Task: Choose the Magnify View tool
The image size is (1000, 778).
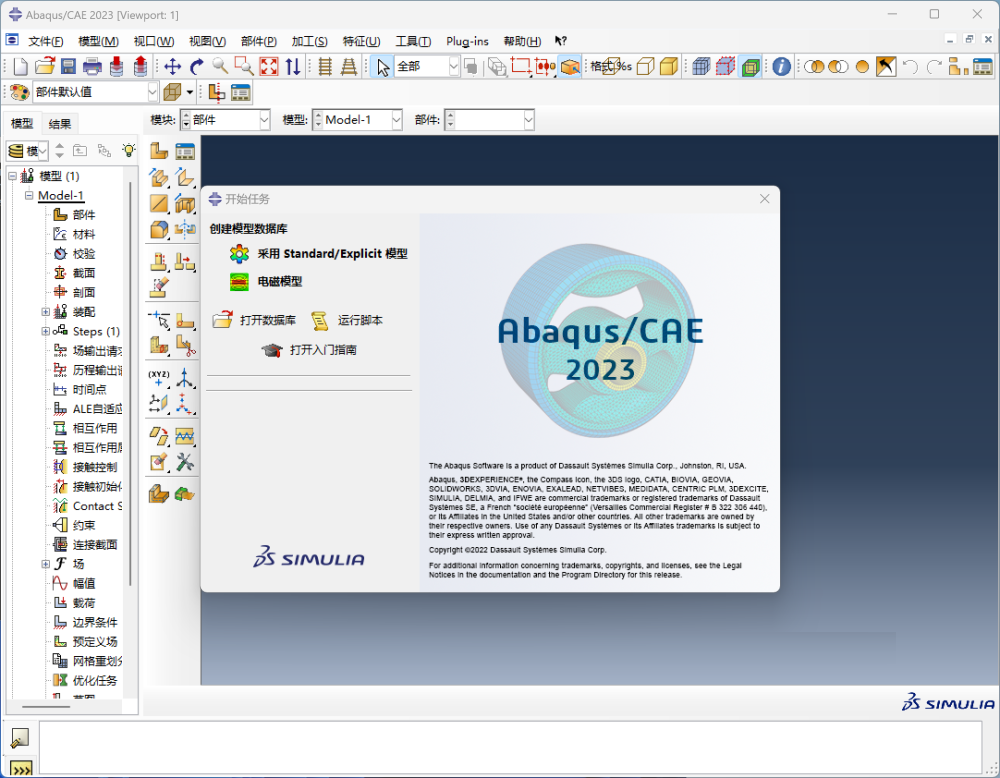Action: pyautogui.click(x=220, y=66)
